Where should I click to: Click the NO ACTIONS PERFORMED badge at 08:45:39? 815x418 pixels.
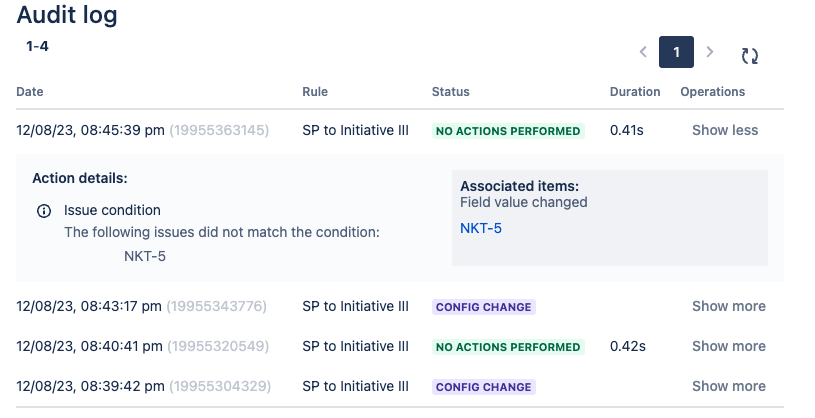click(508, 131)
